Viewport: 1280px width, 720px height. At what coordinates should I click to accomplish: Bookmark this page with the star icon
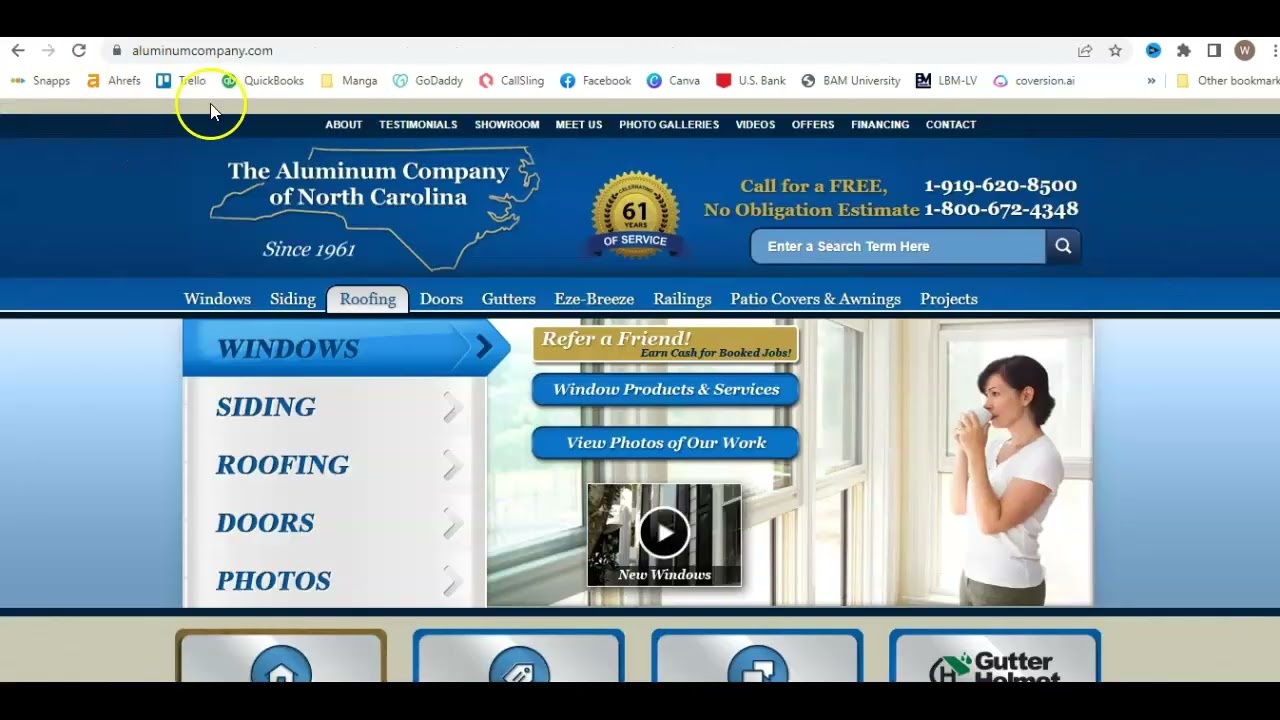1115,50
